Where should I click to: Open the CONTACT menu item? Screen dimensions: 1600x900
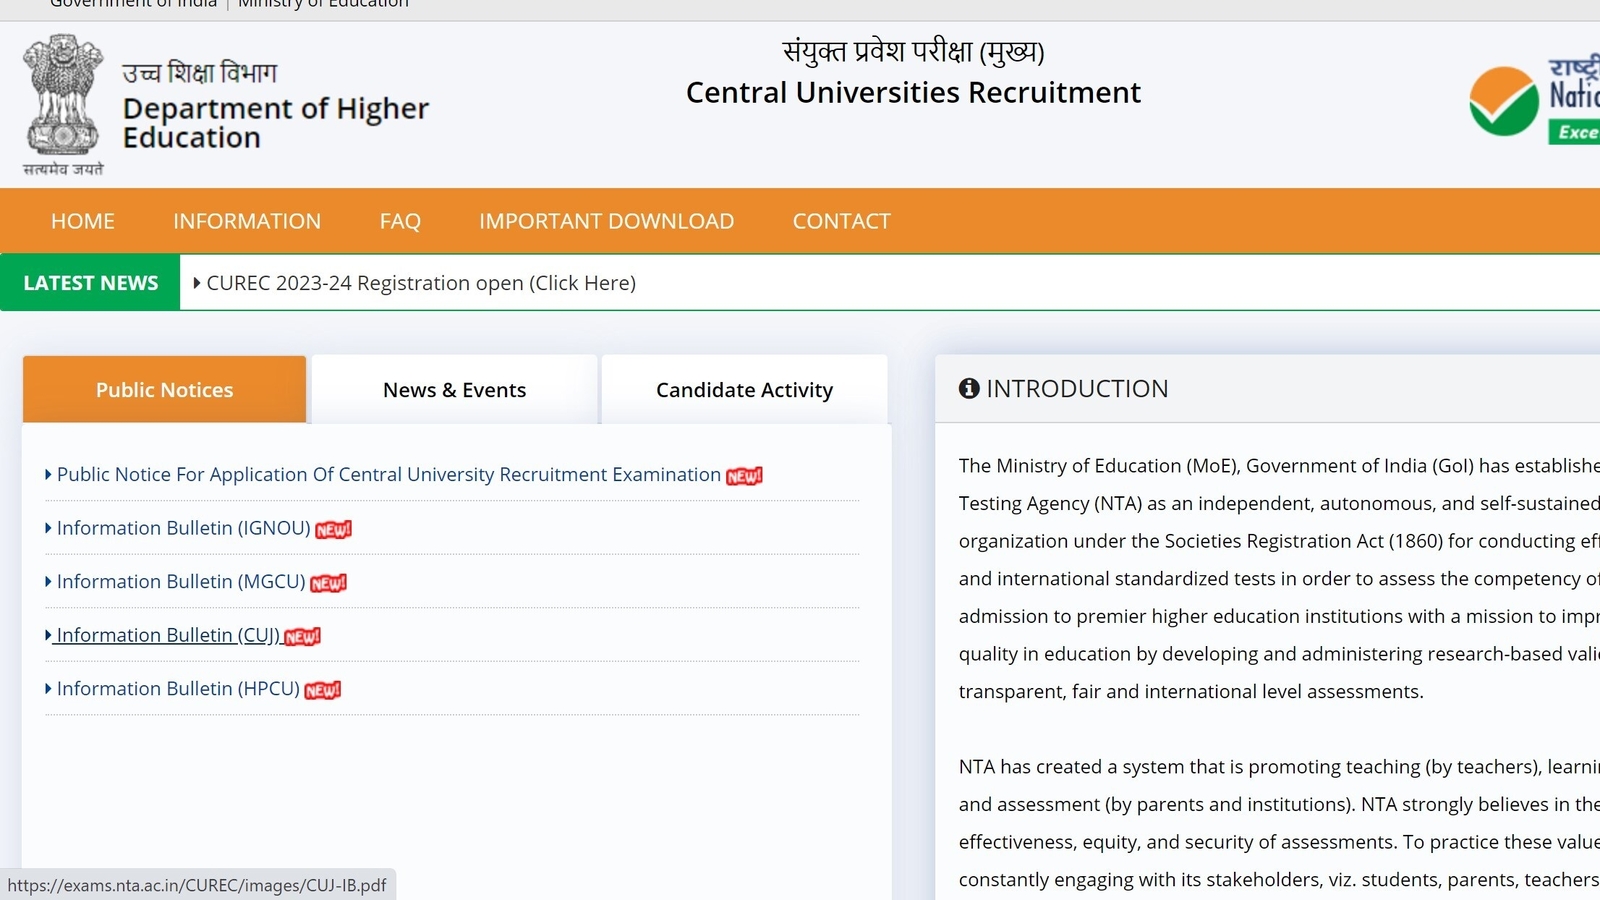[x=841, y=221]
